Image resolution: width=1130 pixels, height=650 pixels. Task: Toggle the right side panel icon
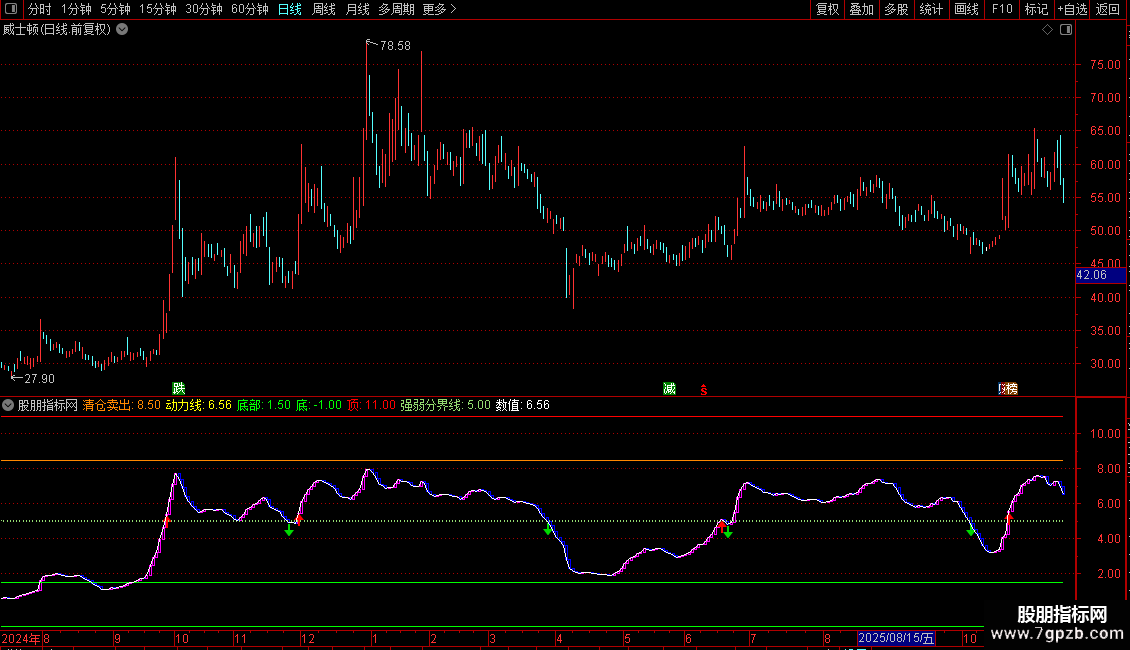point(1066,29)
